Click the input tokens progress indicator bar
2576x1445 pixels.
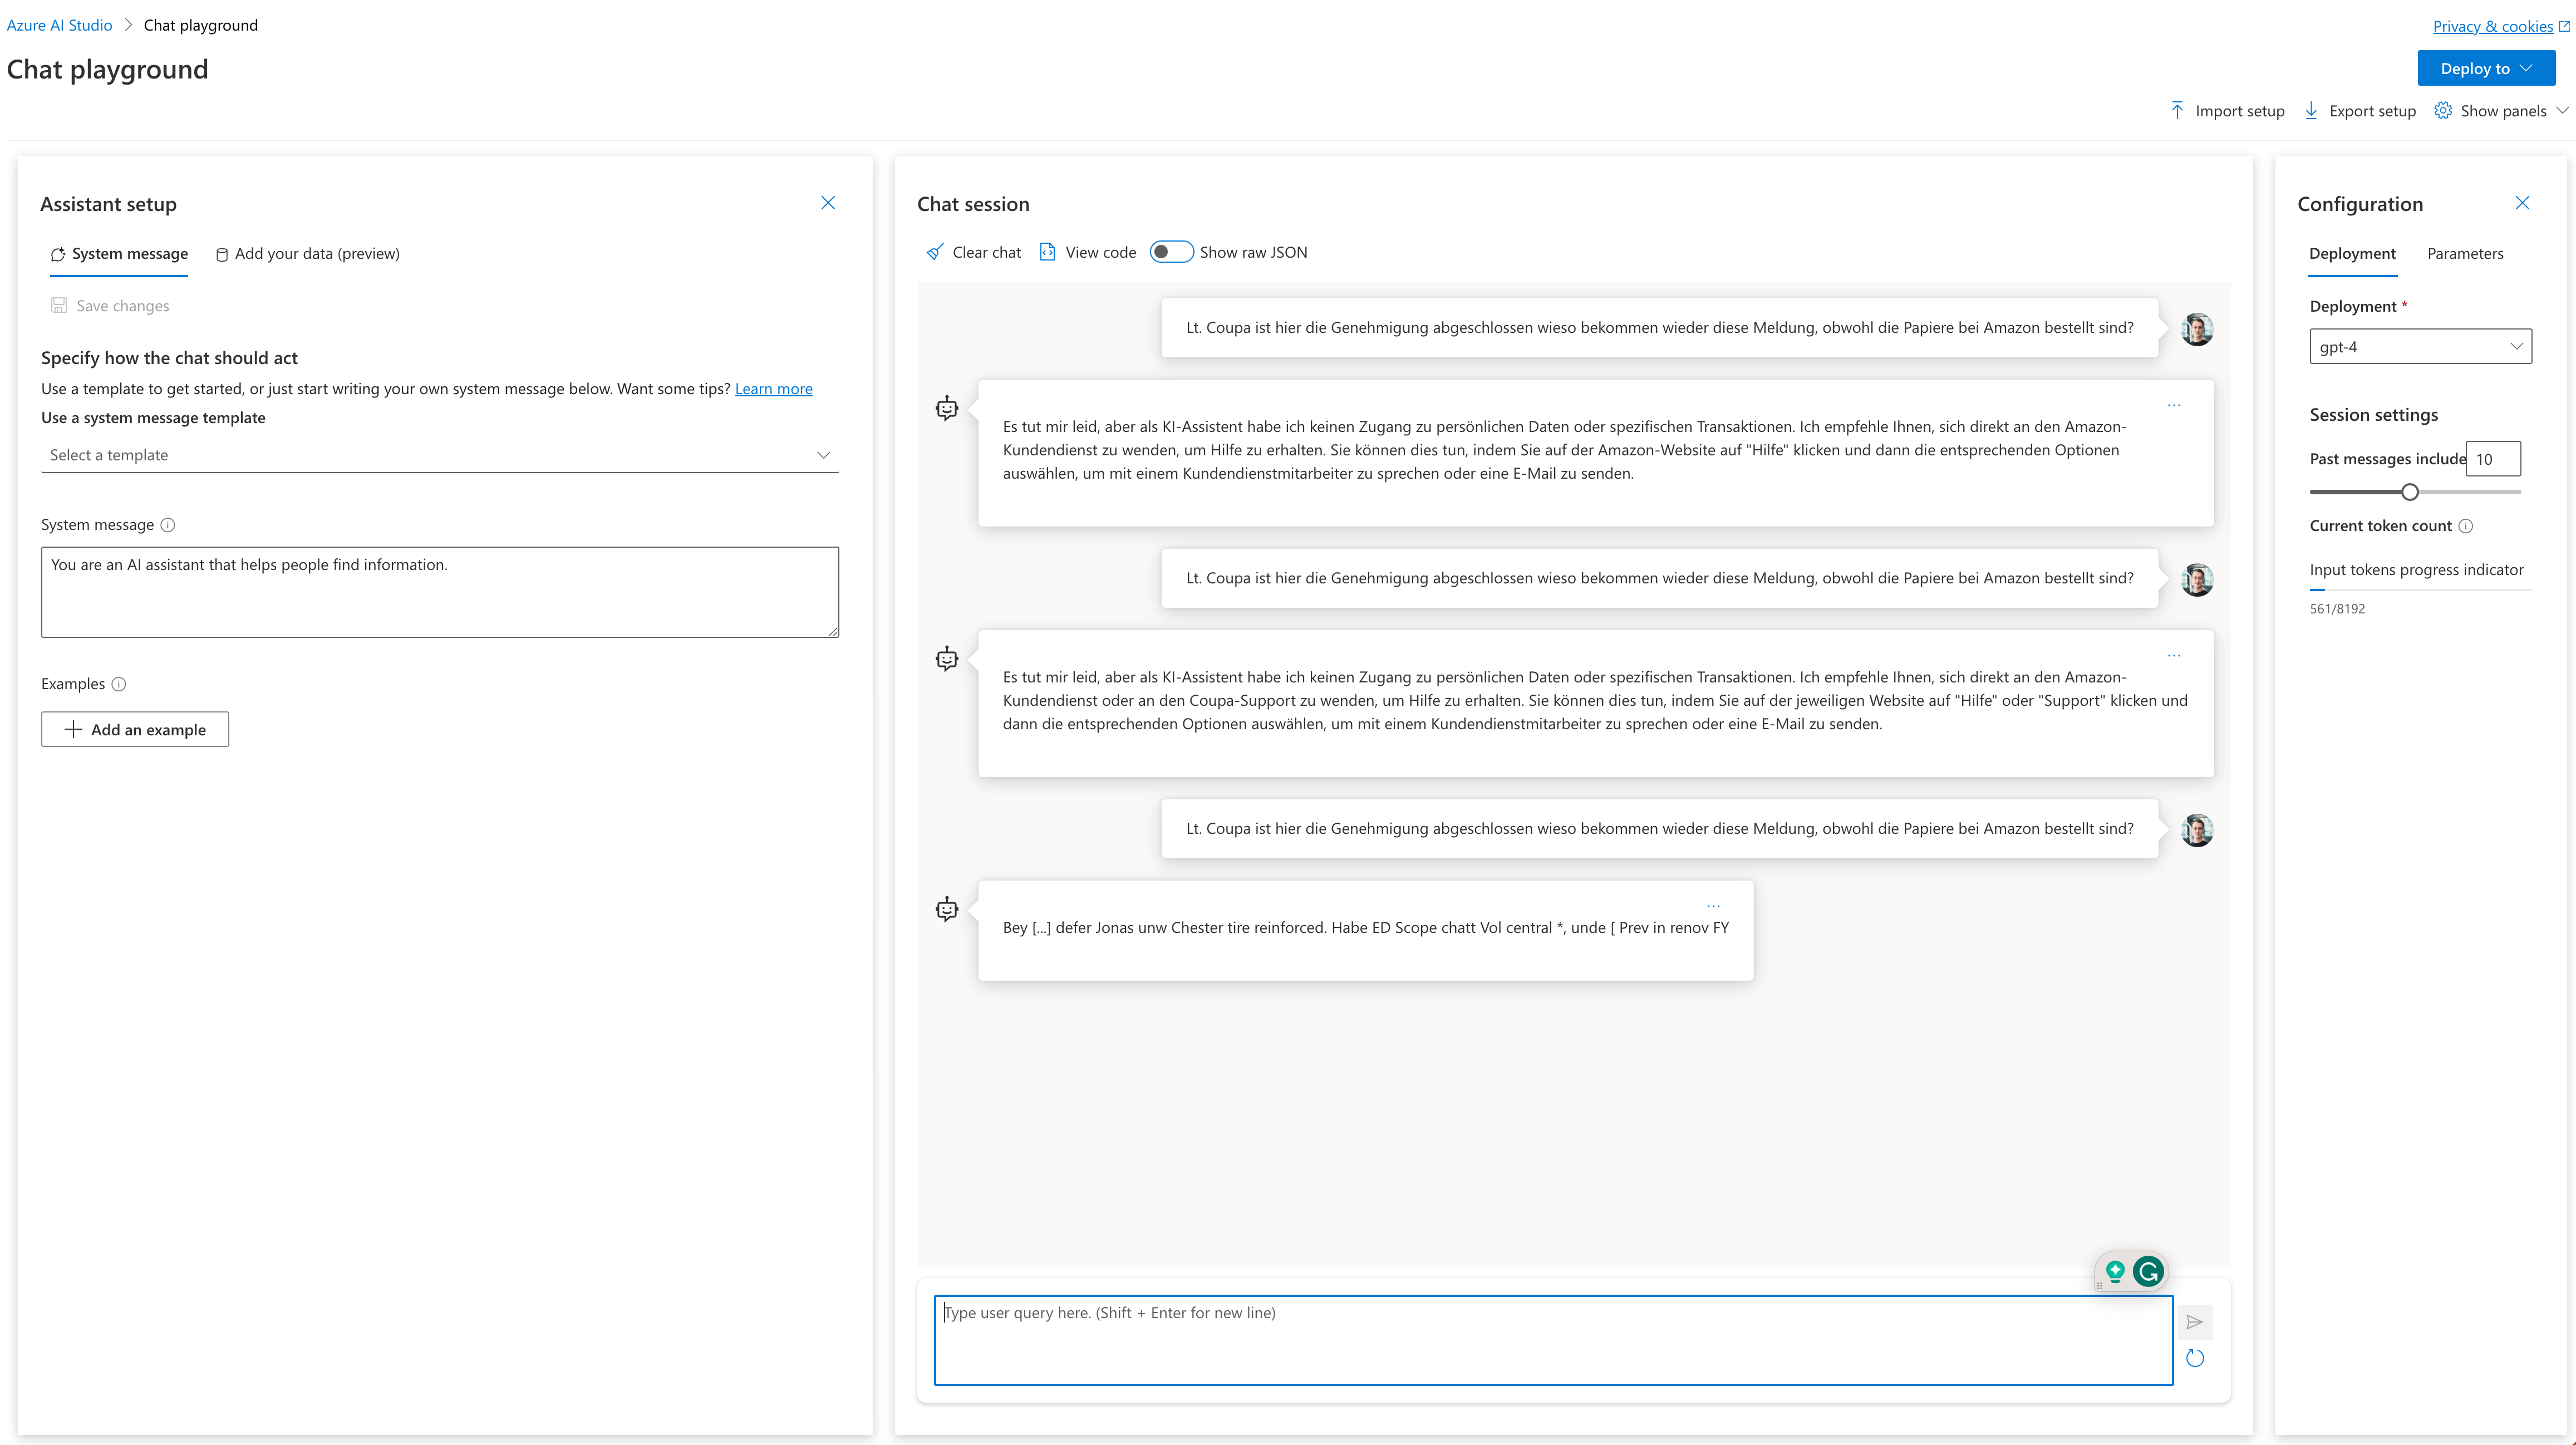(2420, 590)
